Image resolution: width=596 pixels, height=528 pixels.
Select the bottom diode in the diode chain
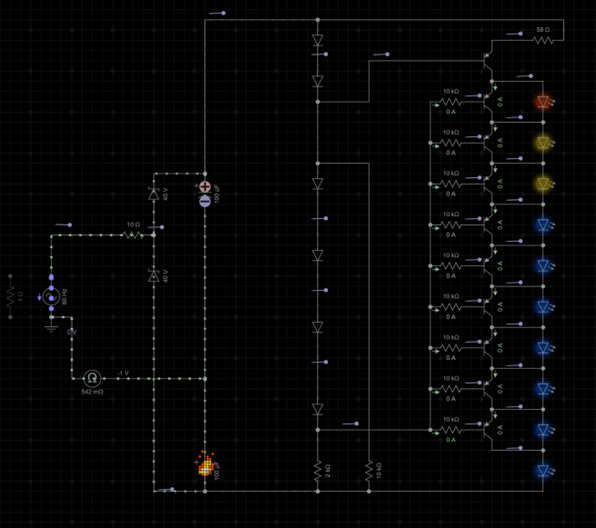(x=318, y=409)
